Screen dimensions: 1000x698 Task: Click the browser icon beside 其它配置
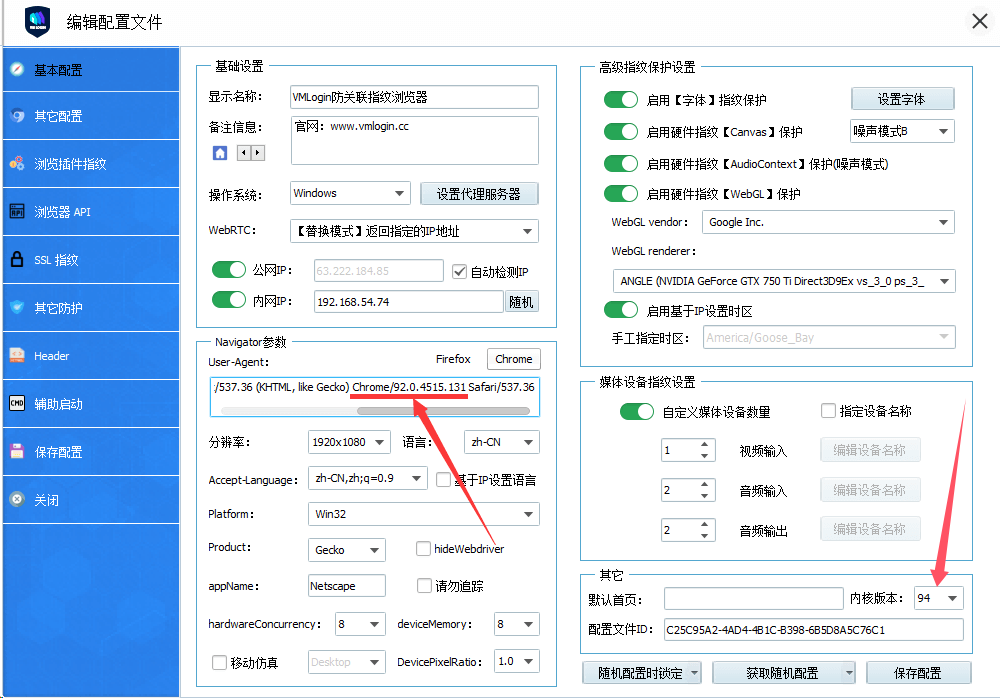click(17, 115)
